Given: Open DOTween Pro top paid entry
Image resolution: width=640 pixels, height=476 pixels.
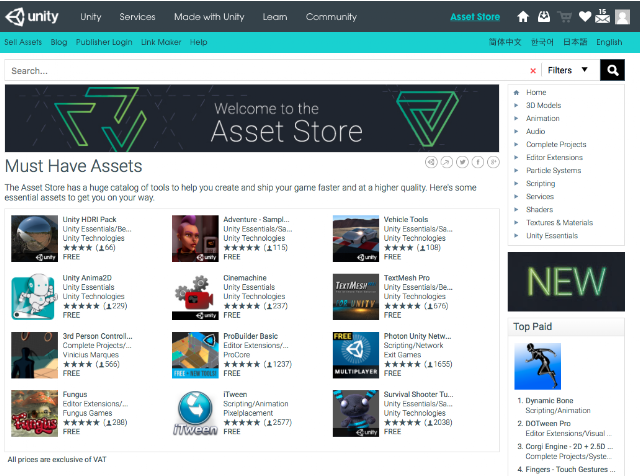Looking at the screenshot, I should [x=548, y=423].
